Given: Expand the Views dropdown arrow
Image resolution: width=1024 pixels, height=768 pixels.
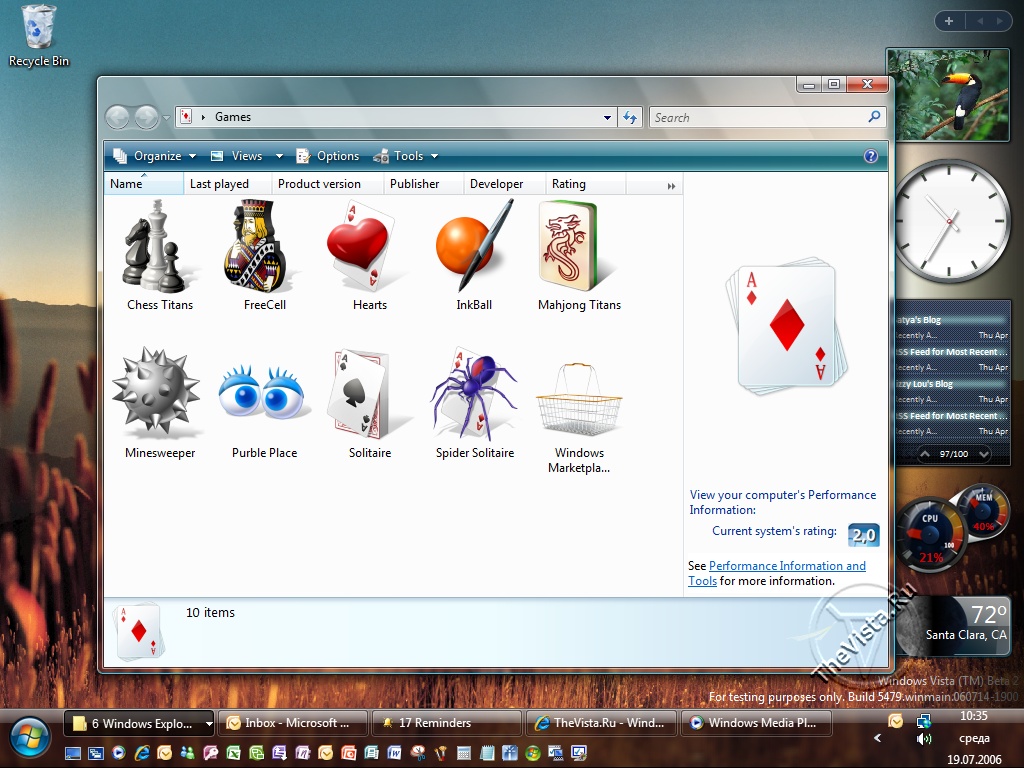Looking at the screenshot, I should pyautogui.click(x=279, y=156).
